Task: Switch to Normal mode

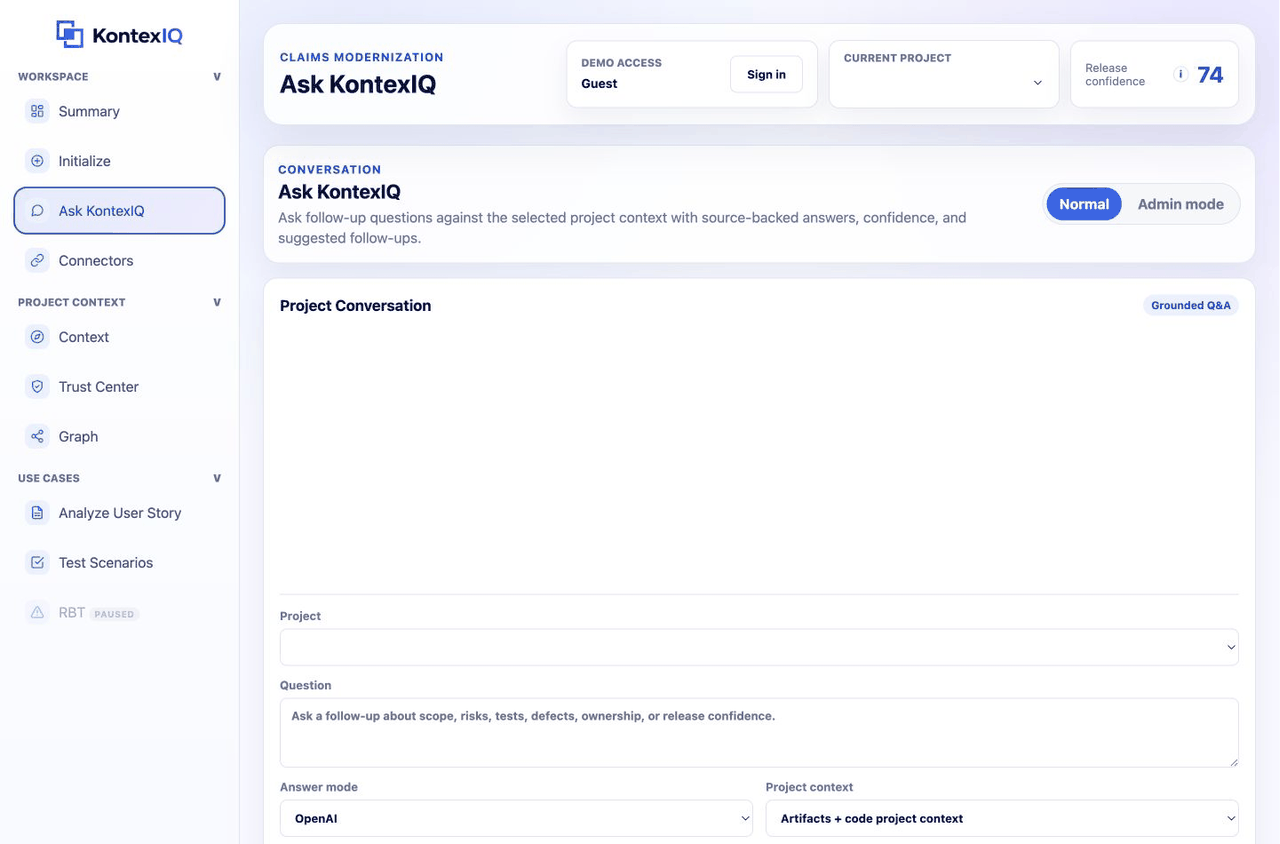Action: [1084, 204]
